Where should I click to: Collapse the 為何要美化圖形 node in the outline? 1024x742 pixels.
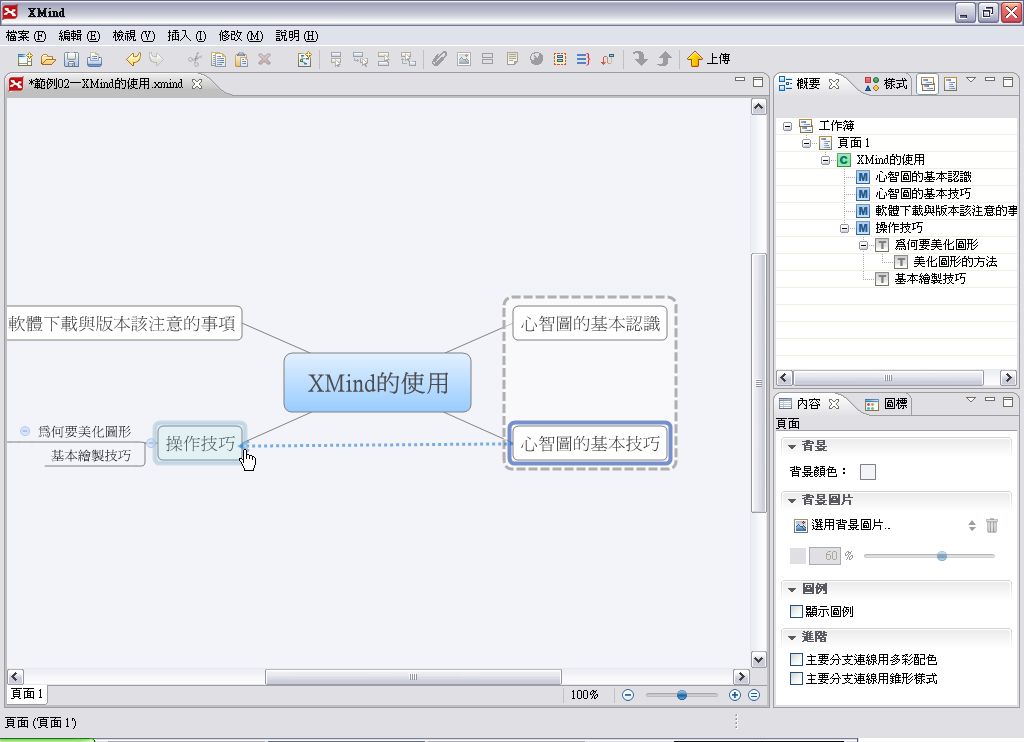coord(863,245)
